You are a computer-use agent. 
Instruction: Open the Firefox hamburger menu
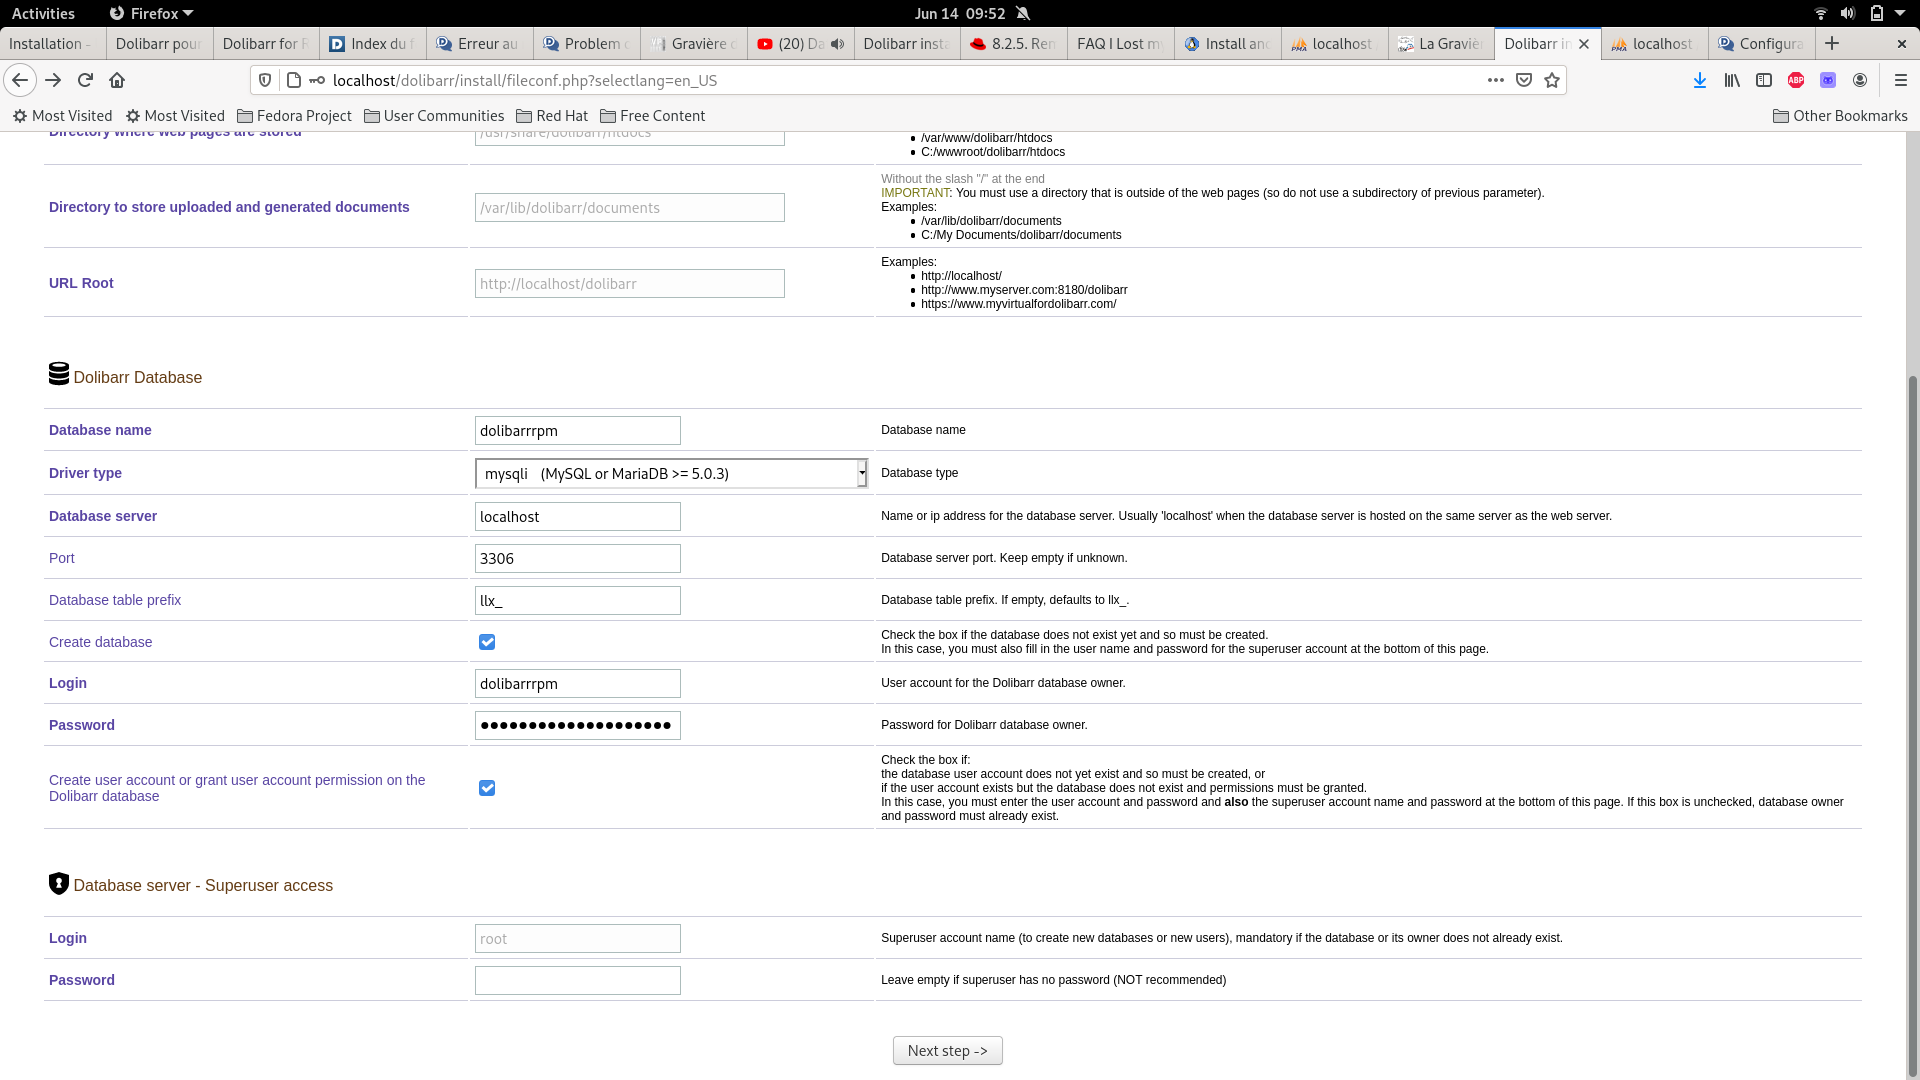tap(1901, 80)
